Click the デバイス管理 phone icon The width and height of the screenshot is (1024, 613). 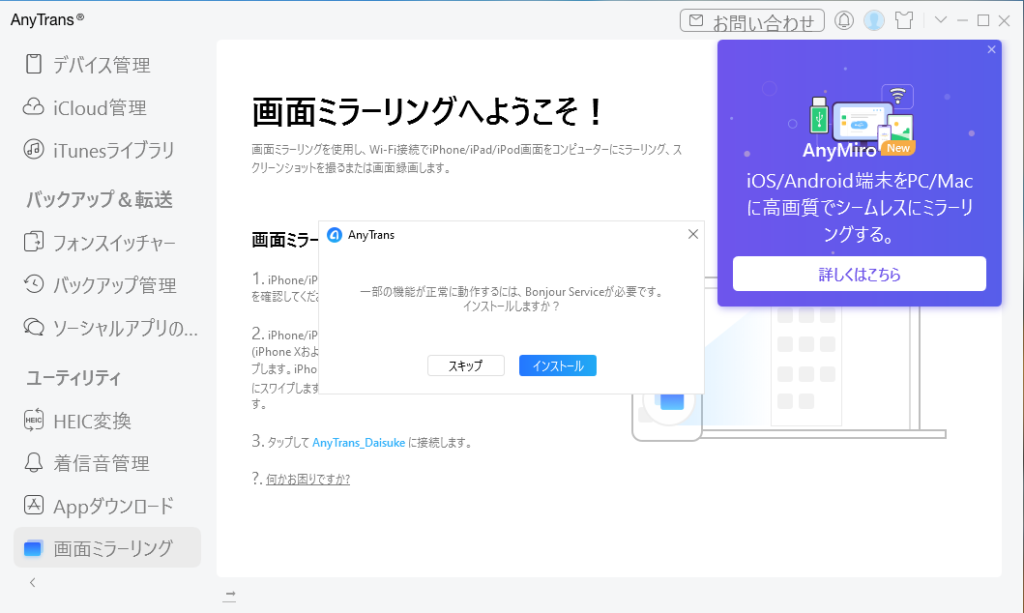tap(33, 64)
